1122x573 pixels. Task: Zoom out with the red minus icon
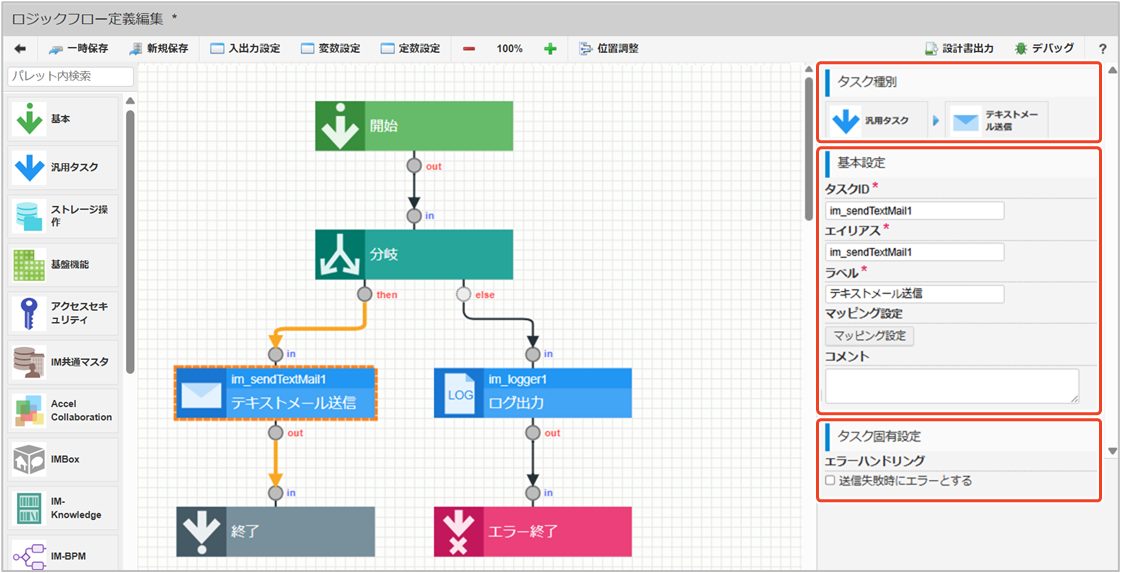[x=469, y=49]
